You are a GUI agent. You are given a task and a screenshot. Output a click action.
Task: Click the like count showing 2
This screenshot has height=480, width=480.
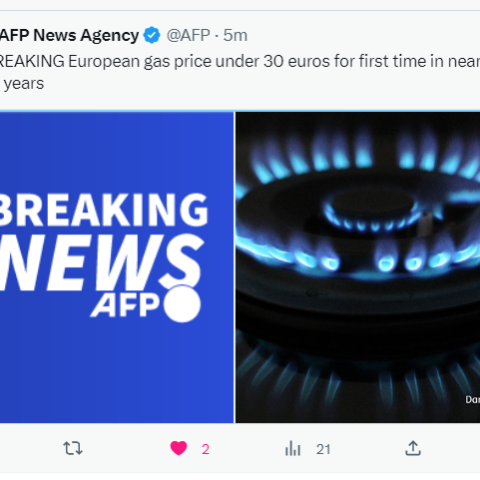[x=205, y=449]
